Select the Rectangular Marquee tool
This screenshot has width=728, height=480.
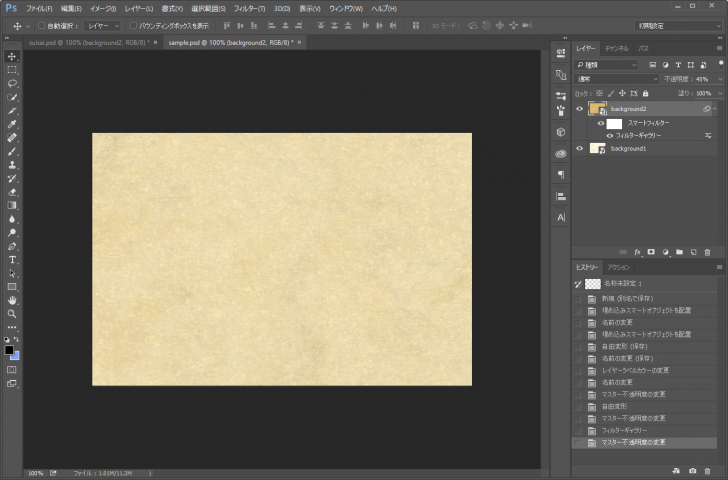click(12, 70)
